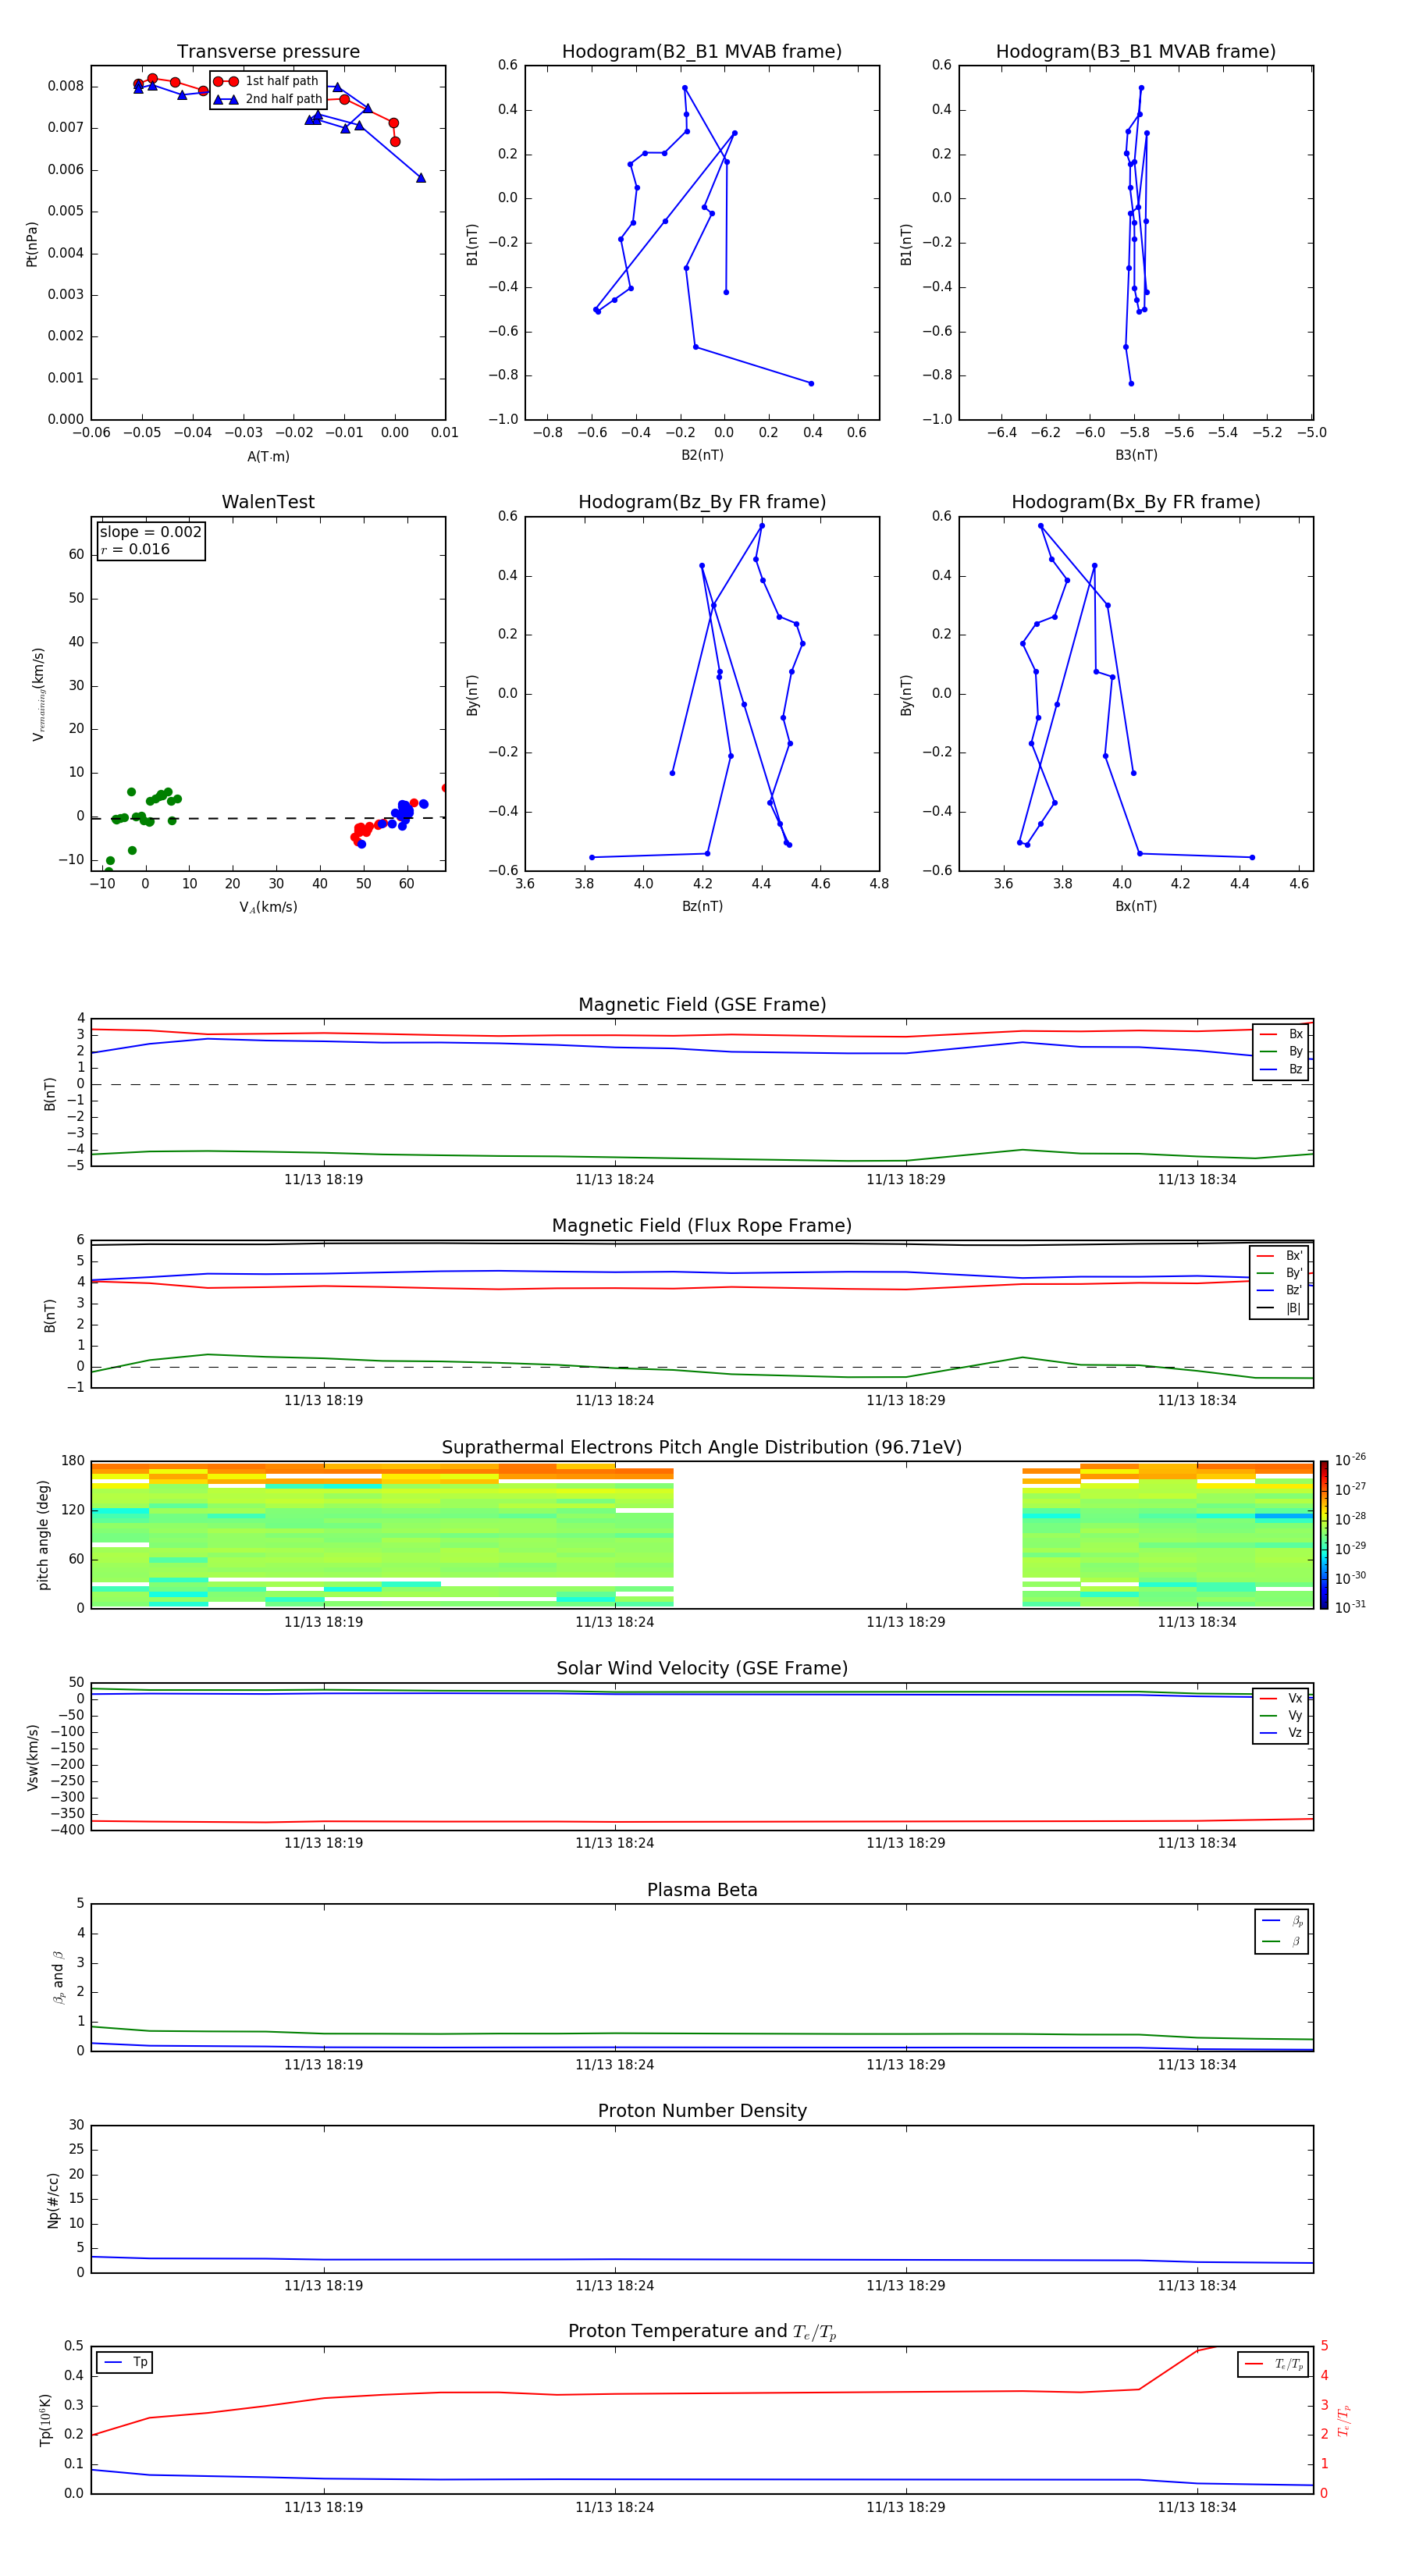
Task: Click '11/13 18:29' tick under pitch angle plot
Action: (905, 1622)
